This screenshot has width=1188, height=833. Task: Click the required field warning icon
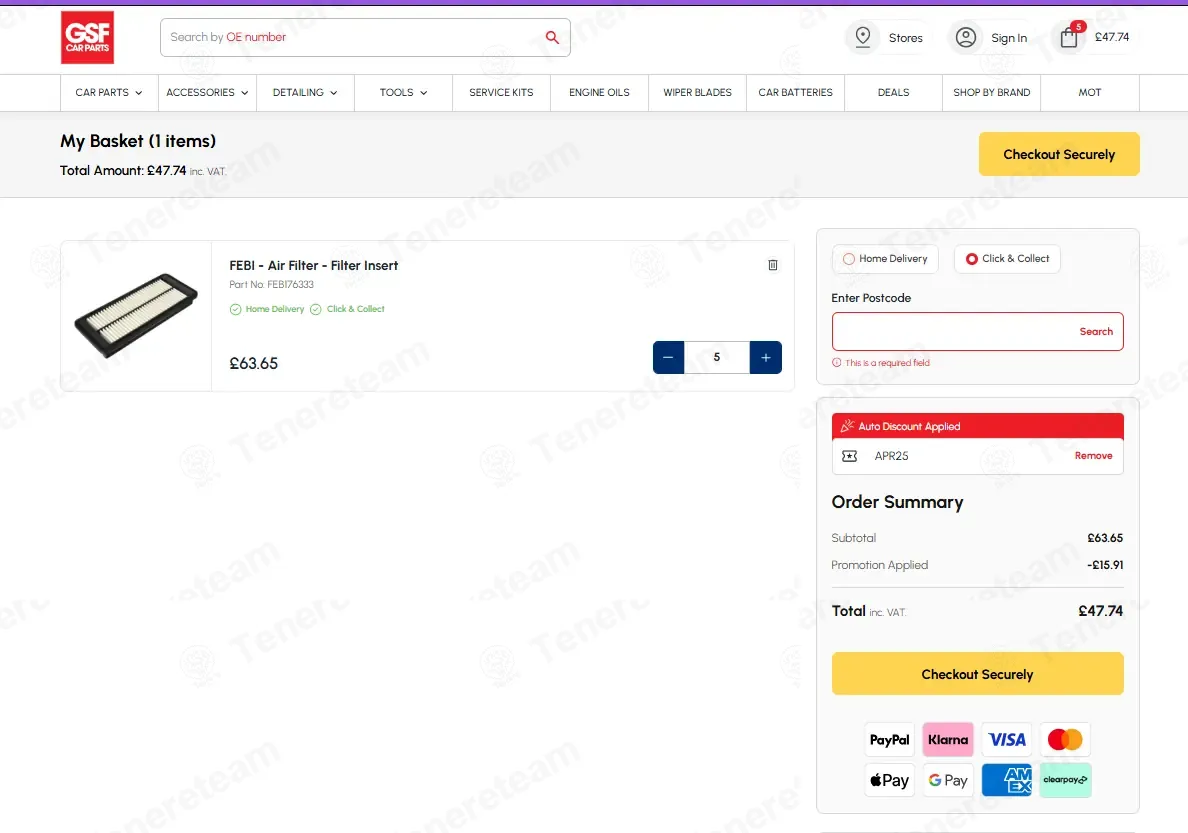(x=836, y=362)
